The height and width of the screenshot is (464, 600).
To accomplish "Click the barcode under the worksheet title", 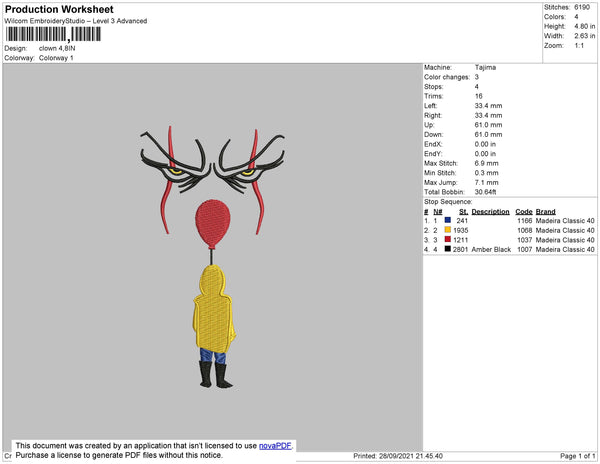I will pos(53,34).
